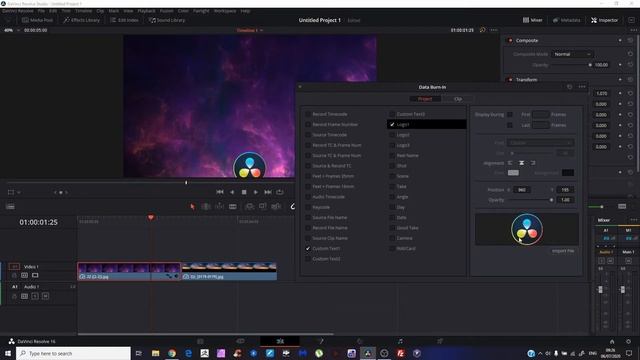The image size is (640, 360).
Task: Toggle loop playback
Action: 280,192
